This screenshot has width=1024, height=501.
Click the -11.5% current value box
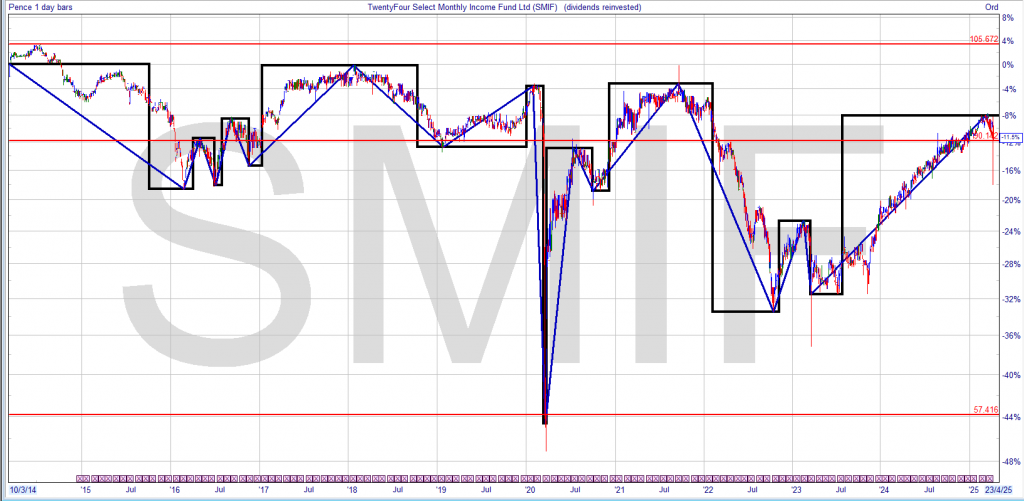pos(1010,137)
